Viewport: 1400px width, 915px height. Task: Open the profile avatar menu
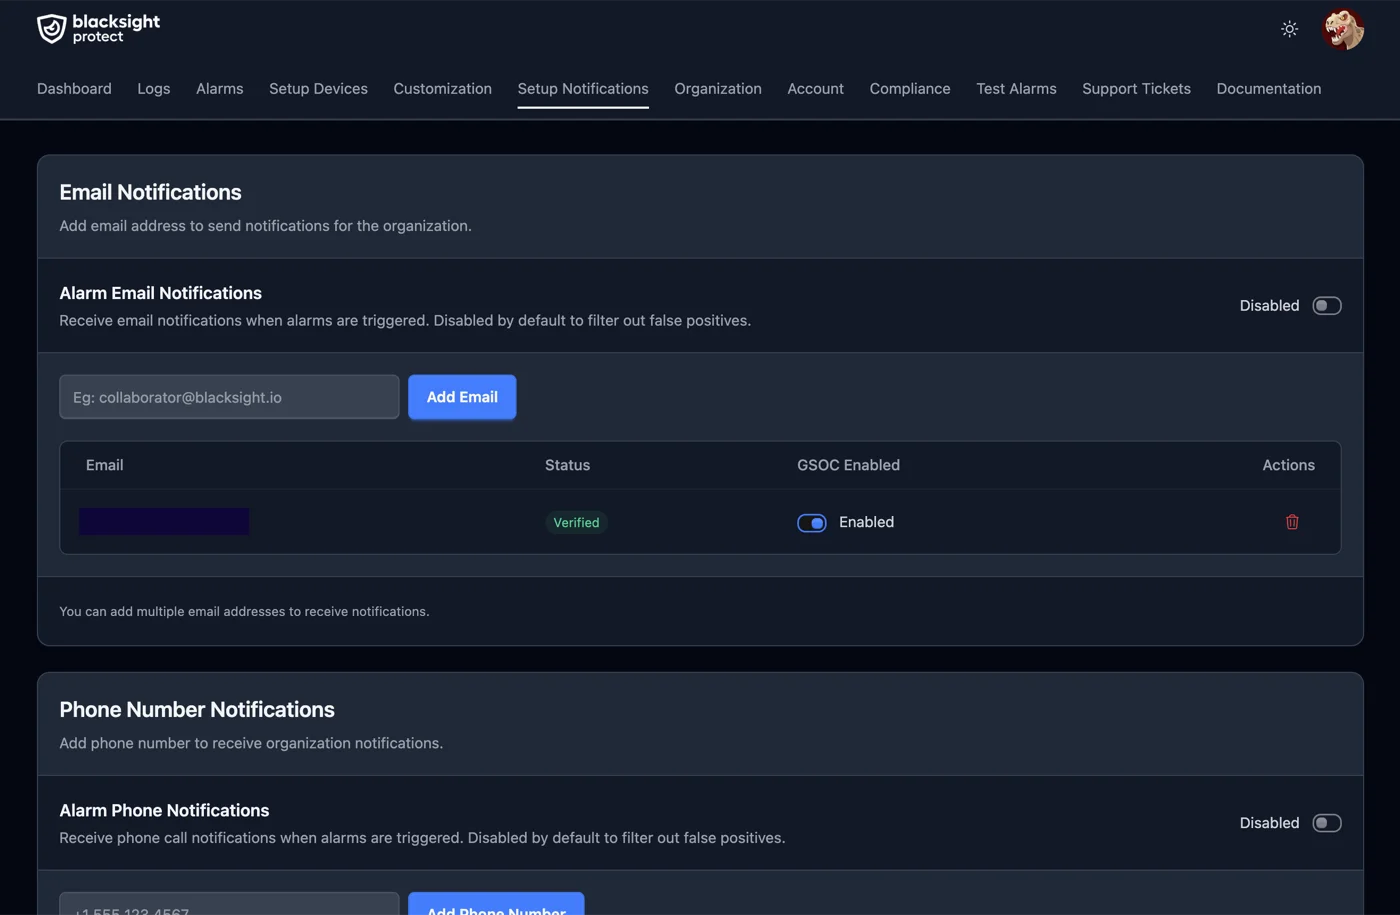1343,29
